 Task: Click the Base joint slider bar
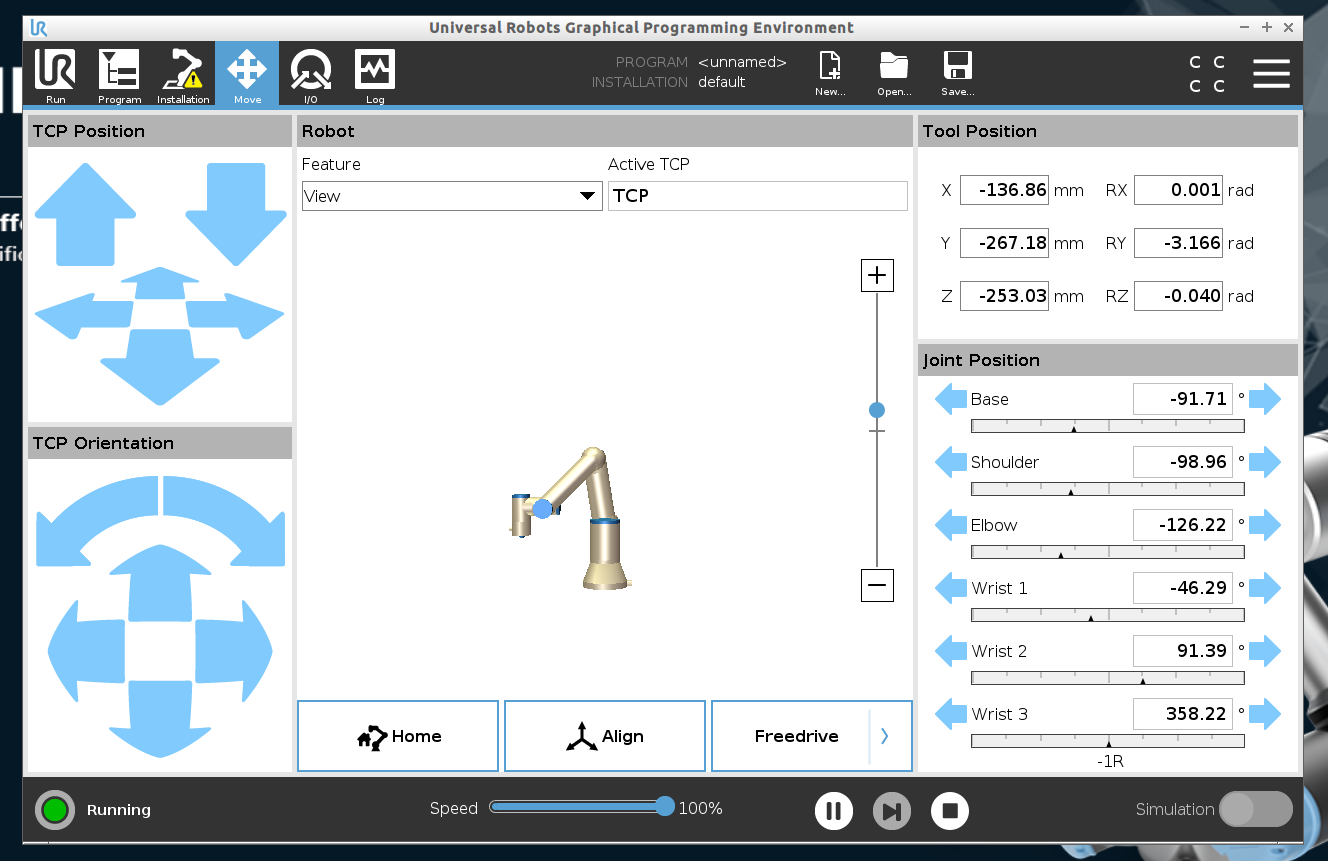(x=1108, y=426)
